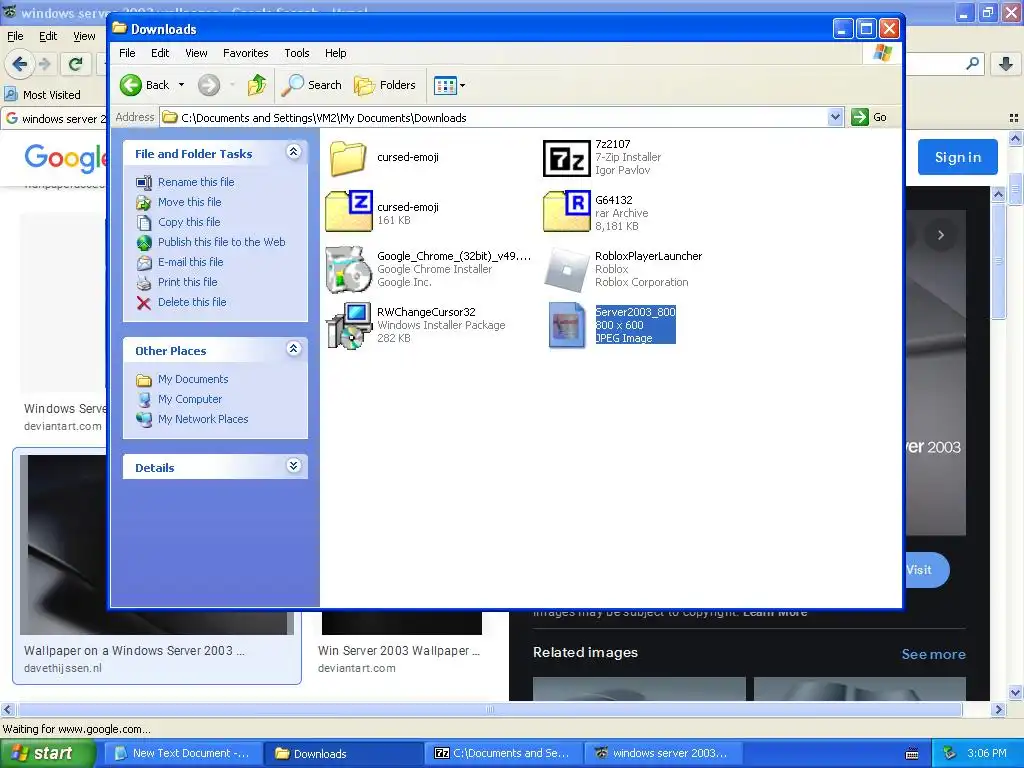This screenshot has width=1024, height=768.
Task: Click the browser search magnifier icon
Action: (972, 63)
